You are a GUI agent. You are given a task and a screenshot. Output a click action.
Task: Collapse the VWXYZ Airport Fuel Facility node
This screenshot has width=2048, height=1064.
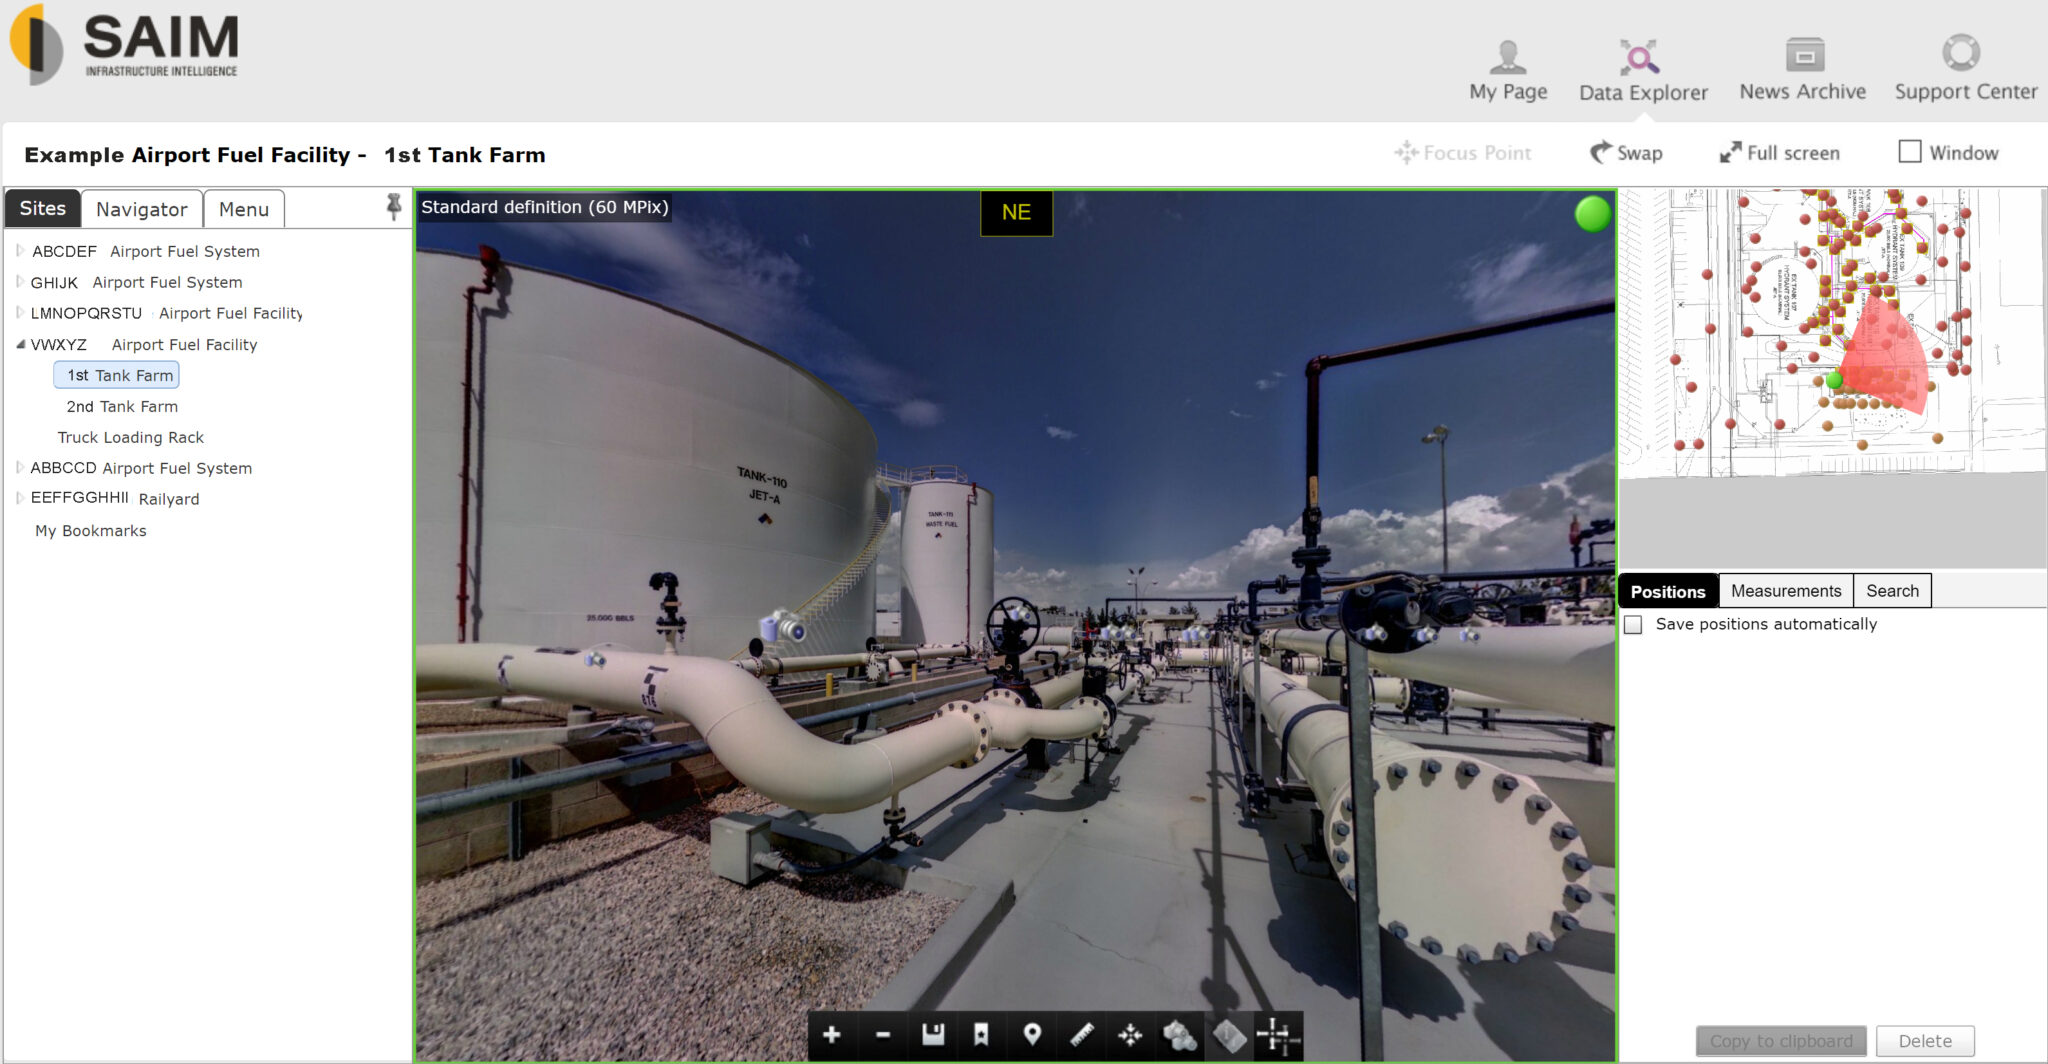20,344
